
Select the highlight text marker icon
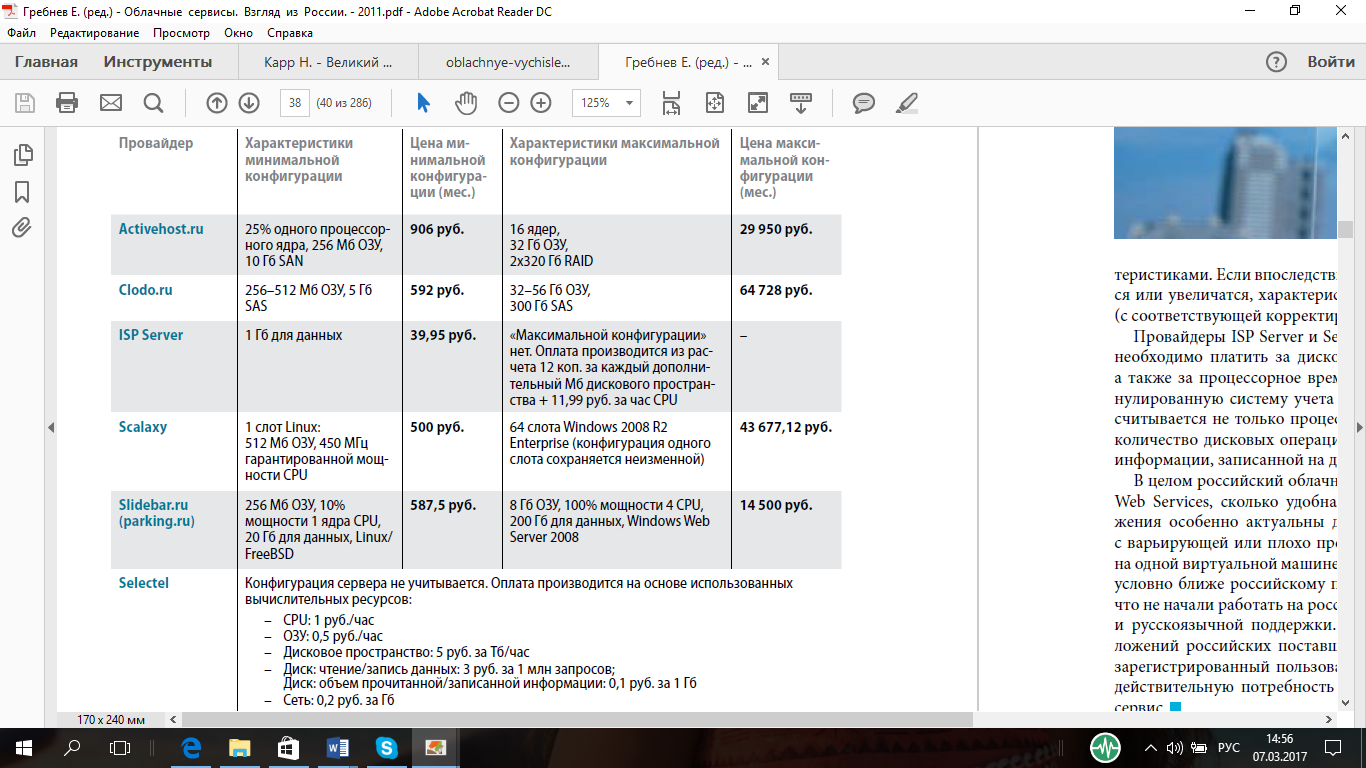907,102
